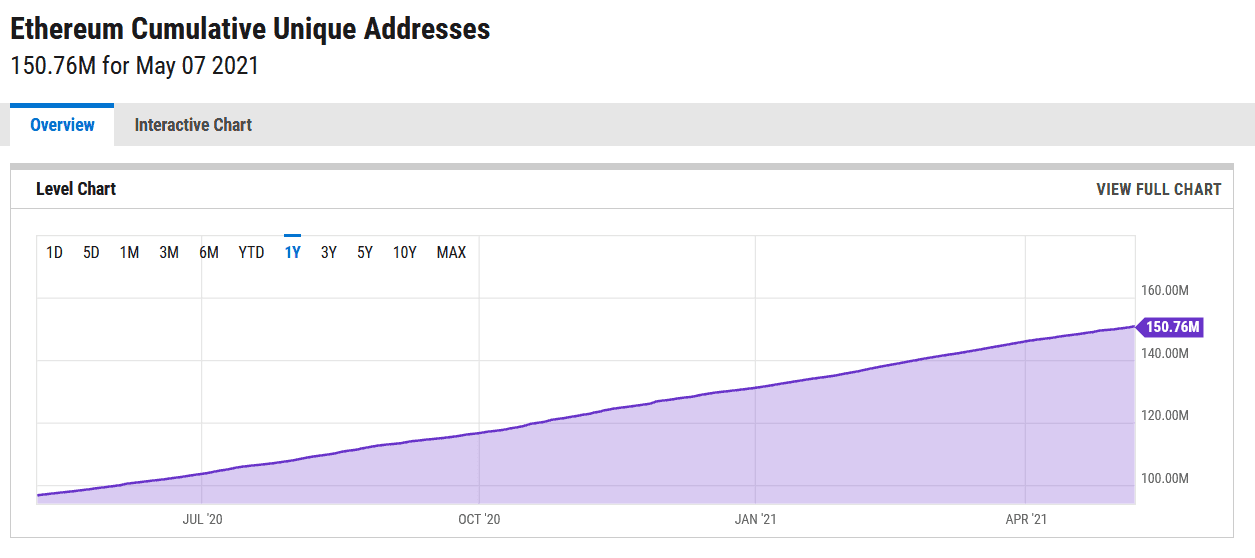Set chart range to 6M
This screenshot has height=558, width=1255.
tap(209, 252)
